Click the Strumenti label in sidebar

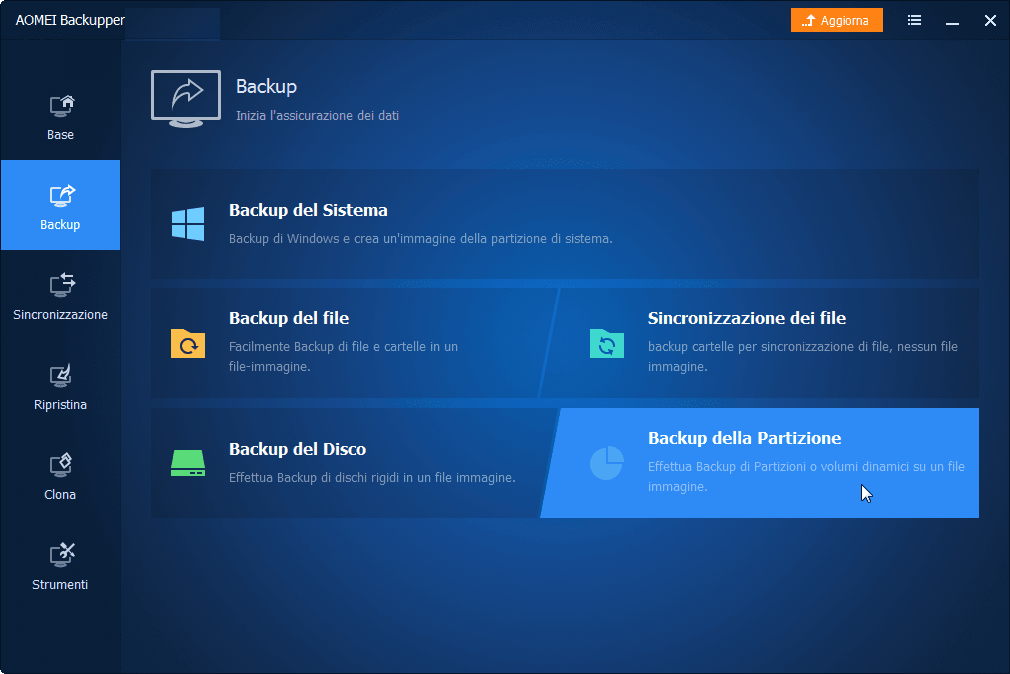coord(60,584)
